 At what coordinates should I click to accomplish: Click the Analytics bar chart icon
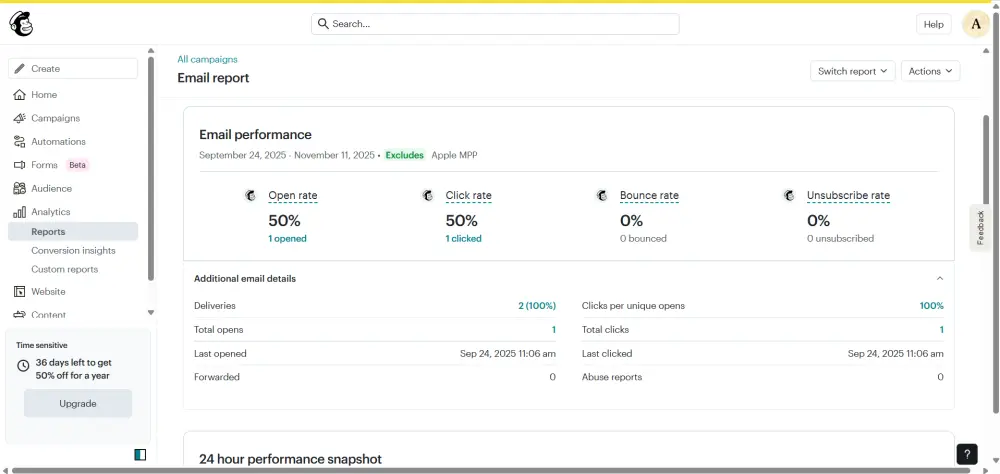click(20, 212)
